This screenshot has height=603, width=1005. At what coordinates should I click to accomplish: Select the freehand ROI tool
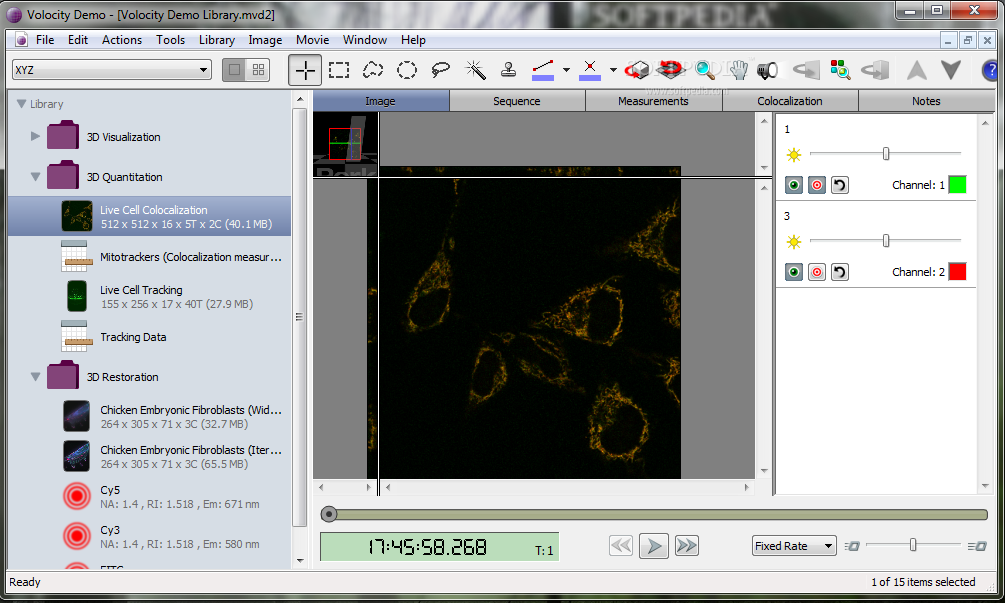coord(373,70)
